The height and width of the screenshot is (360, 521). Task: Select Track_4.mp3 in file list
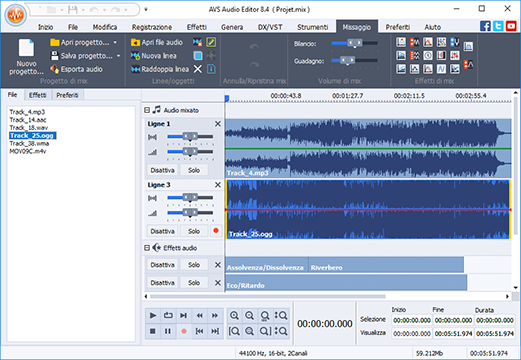point(27,112)
